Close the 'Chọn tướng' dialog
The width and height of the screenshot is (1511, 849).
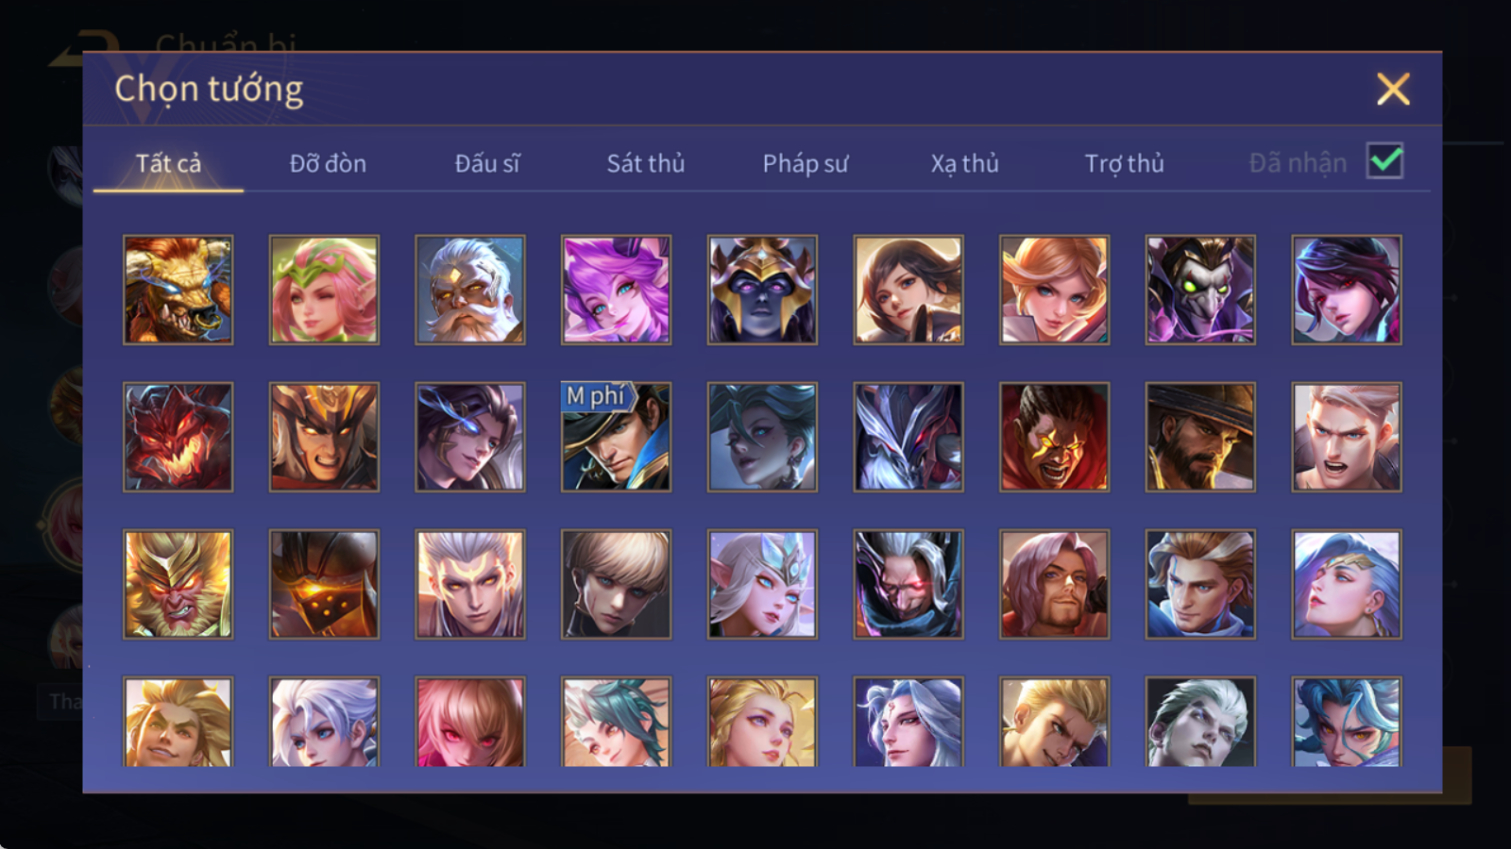click(x=1393, y=89)
